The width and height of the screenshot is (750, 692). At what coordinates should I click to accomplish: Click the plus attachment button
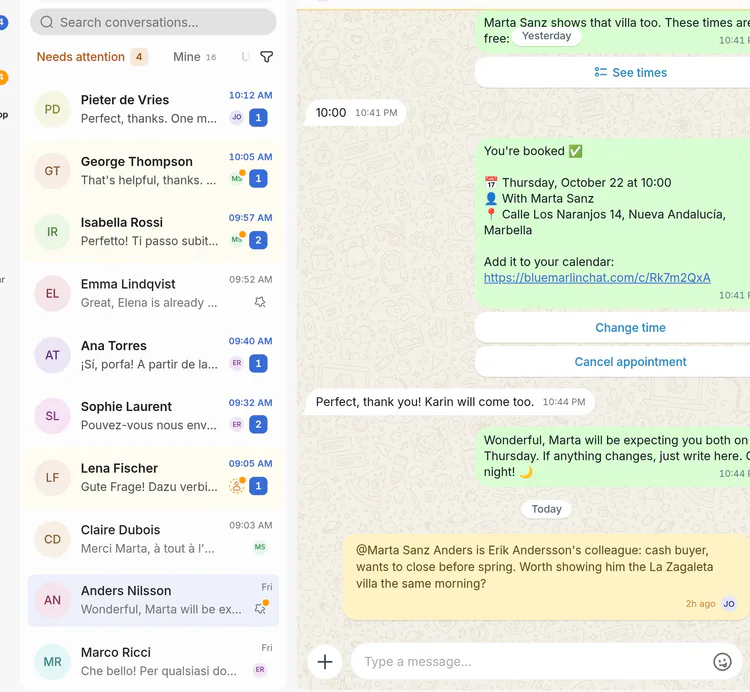click(325, 662)
